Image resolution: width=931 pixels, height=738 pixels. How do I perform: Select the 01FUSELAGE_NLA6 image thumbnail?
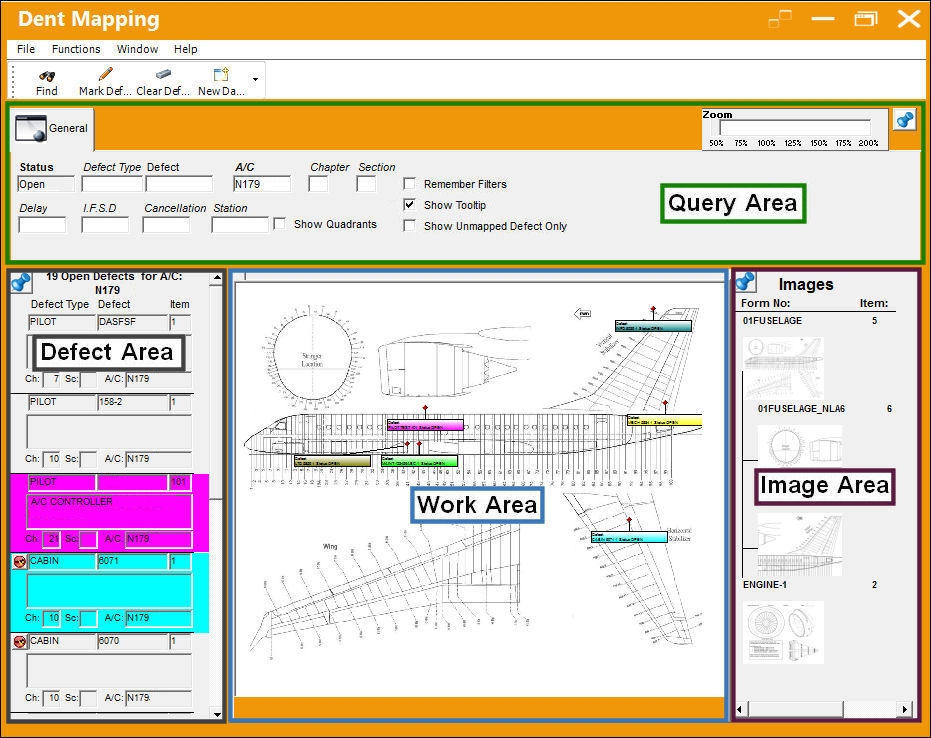coord(800,445)
